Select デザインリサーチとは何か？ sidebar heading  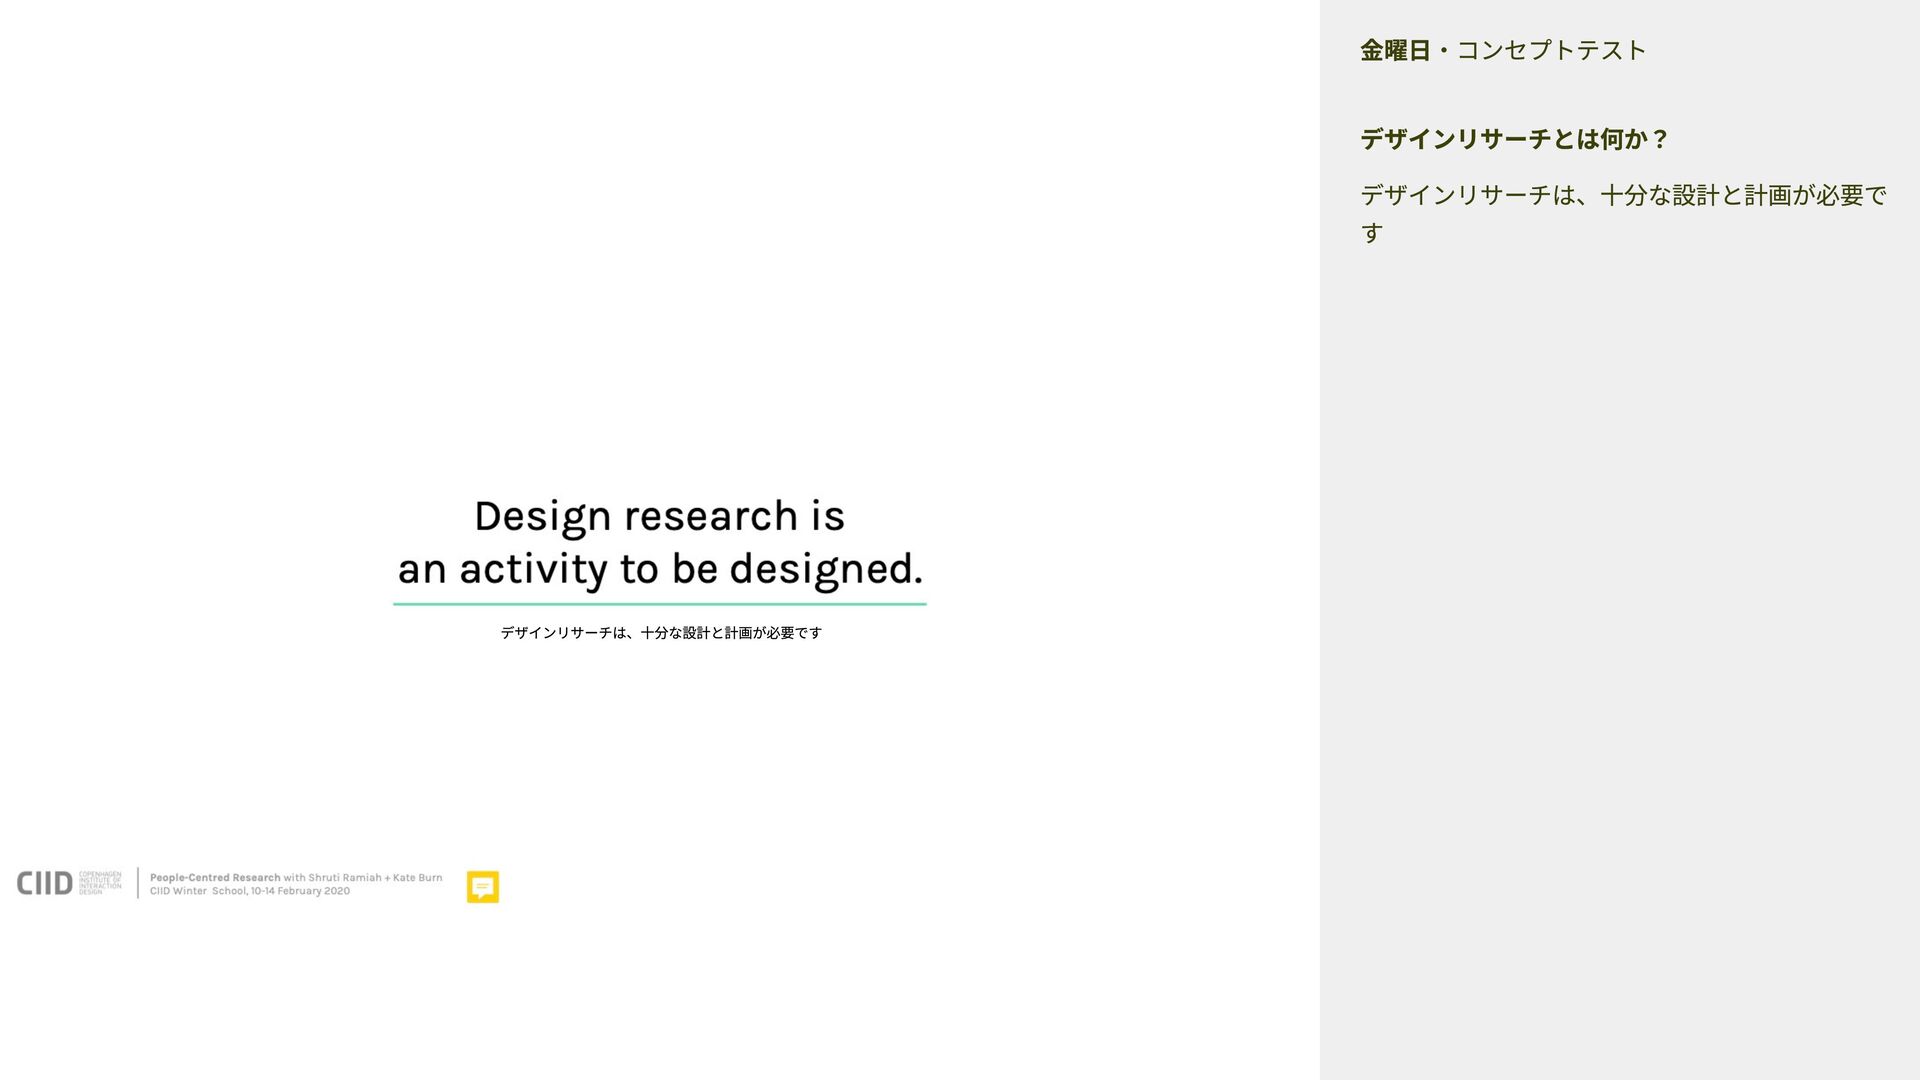point(1514,139)
